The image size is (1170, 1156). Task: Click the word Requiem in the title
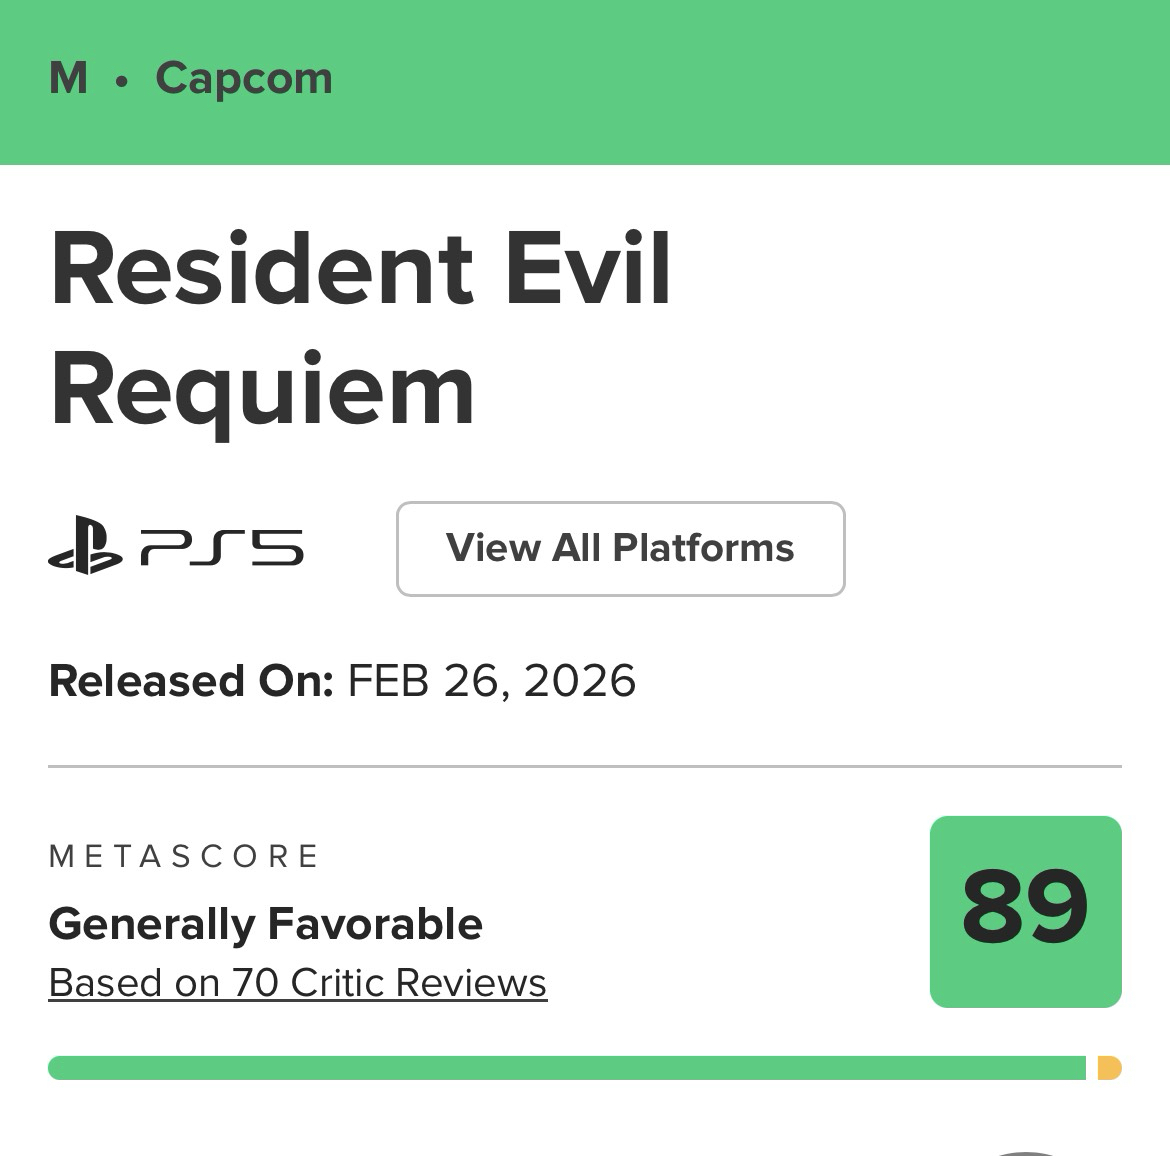(262, 390)
